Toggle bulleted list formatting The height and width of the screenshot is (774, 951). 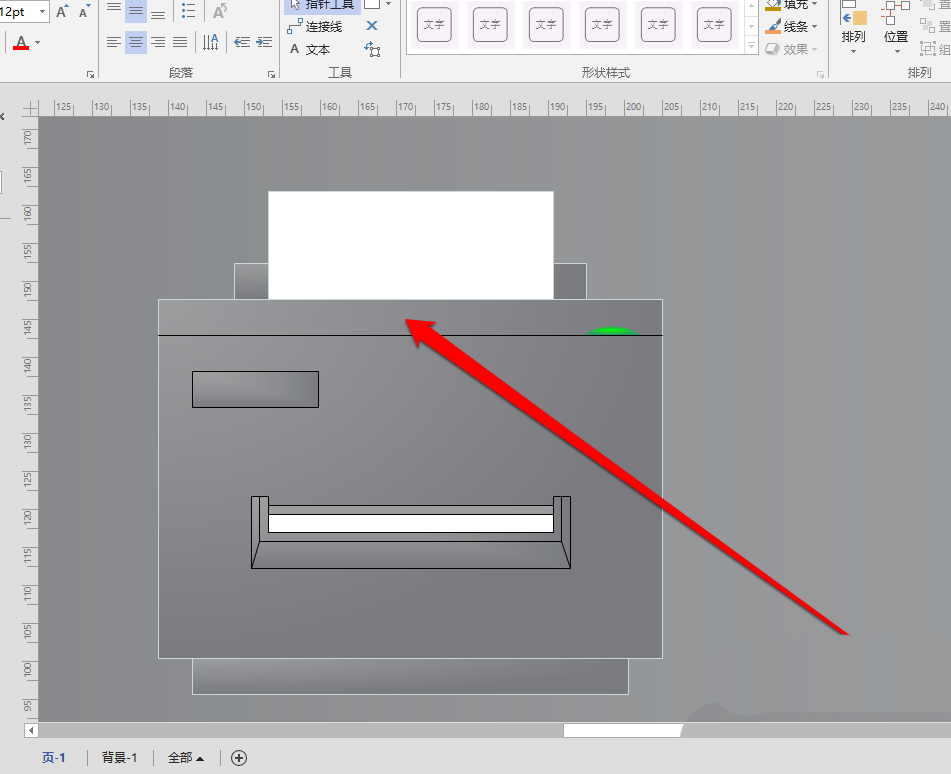click(189, 10)
